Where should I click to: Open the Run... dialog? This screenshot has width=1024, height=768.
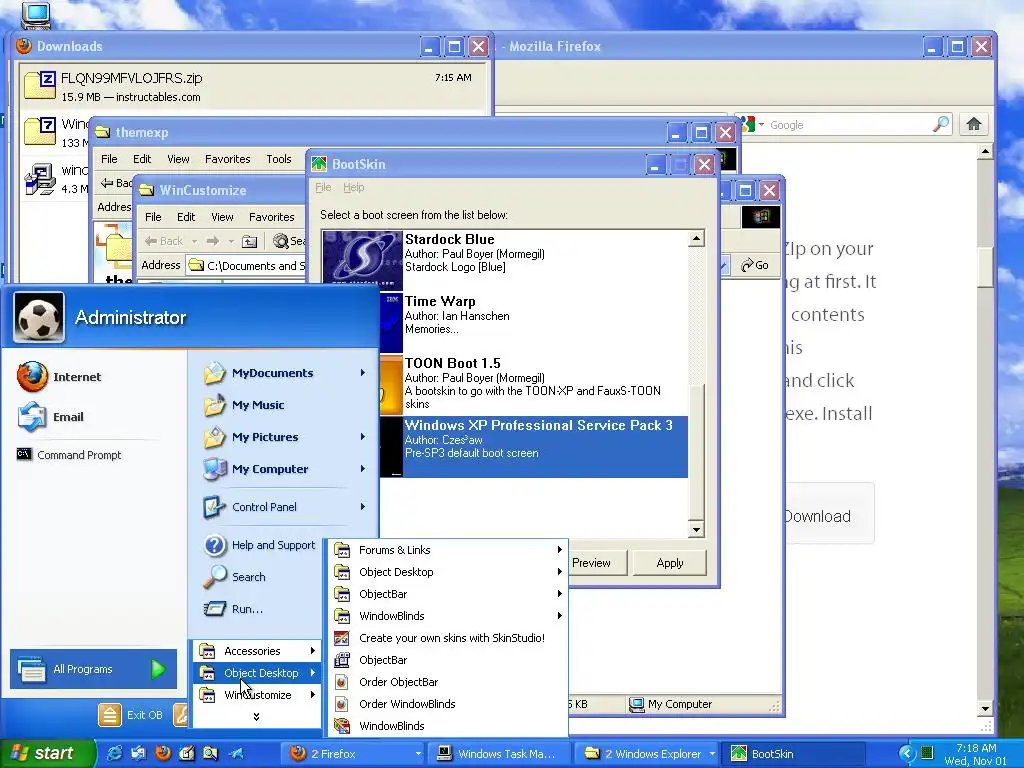click(234, 609)
